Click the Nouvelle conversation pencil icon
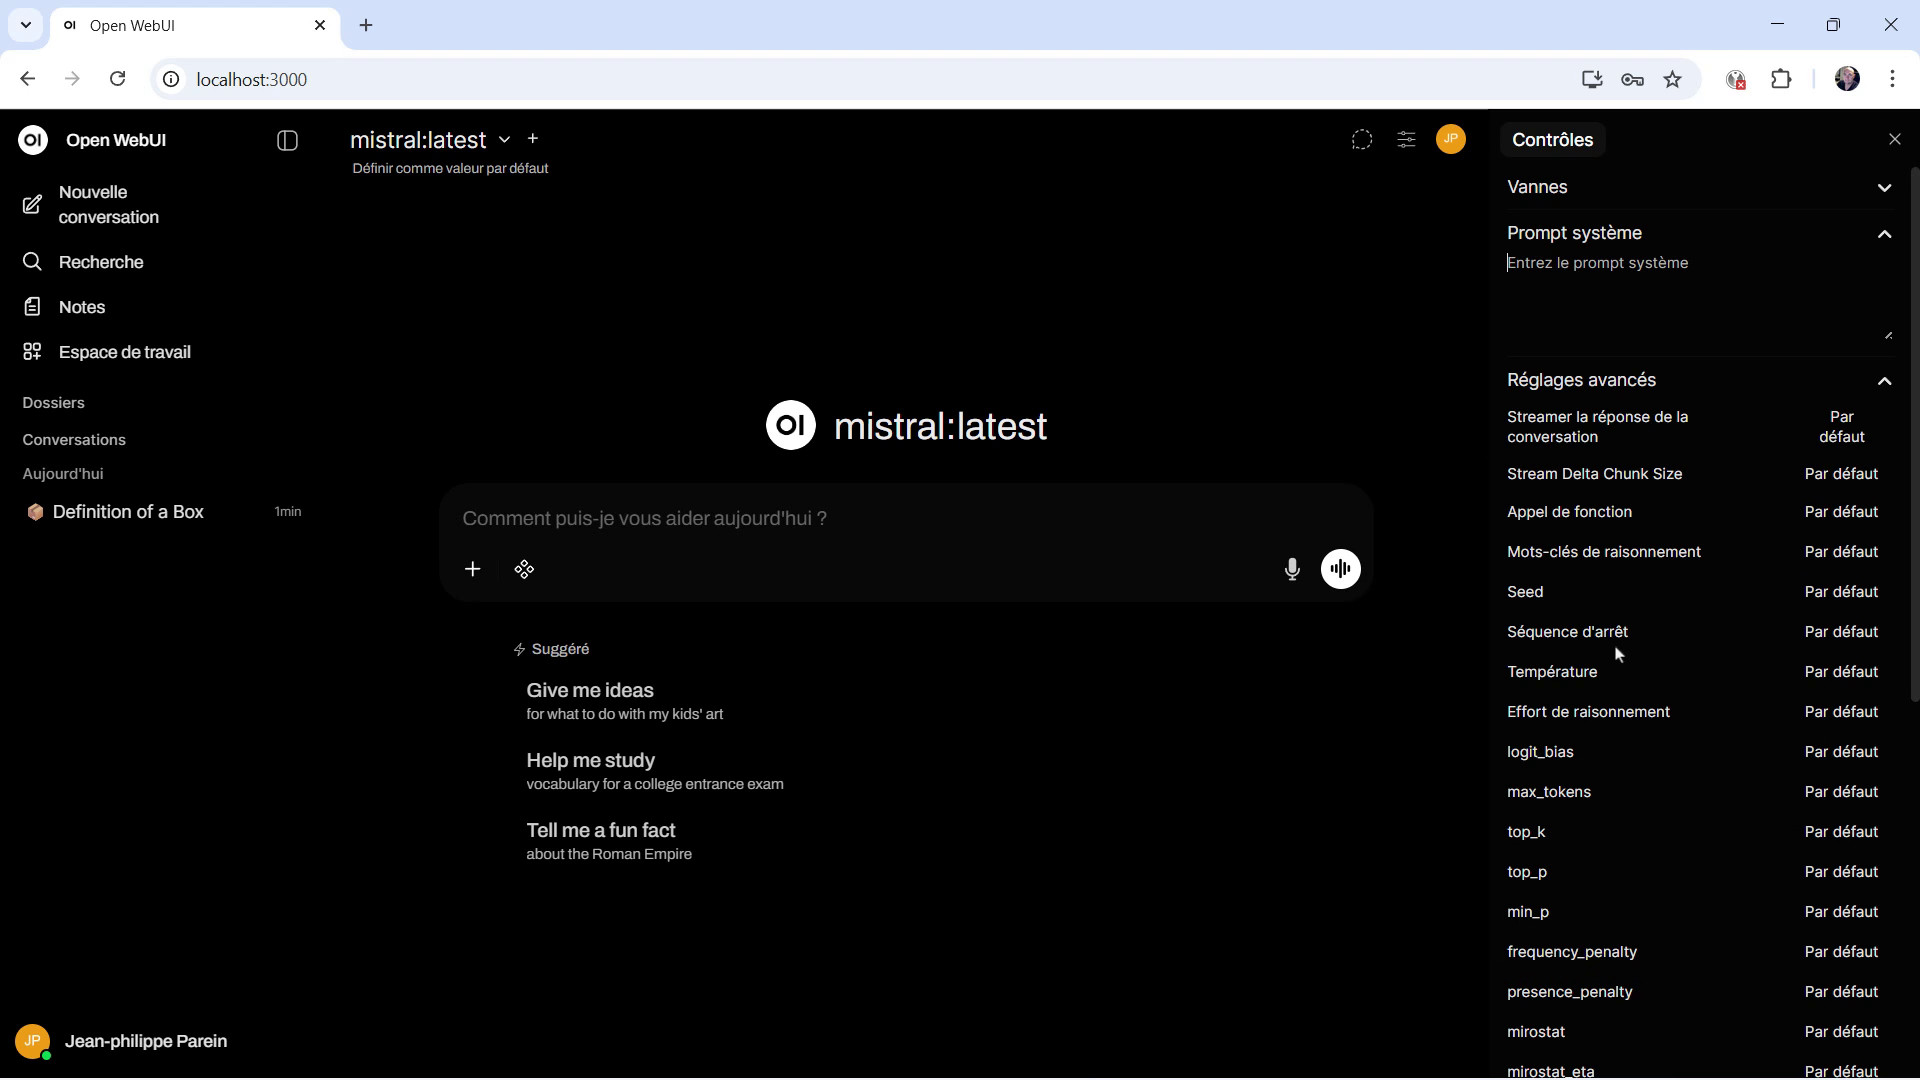Image resolution: width=1920 pixels, height=1080 pixels. [32, 205]
